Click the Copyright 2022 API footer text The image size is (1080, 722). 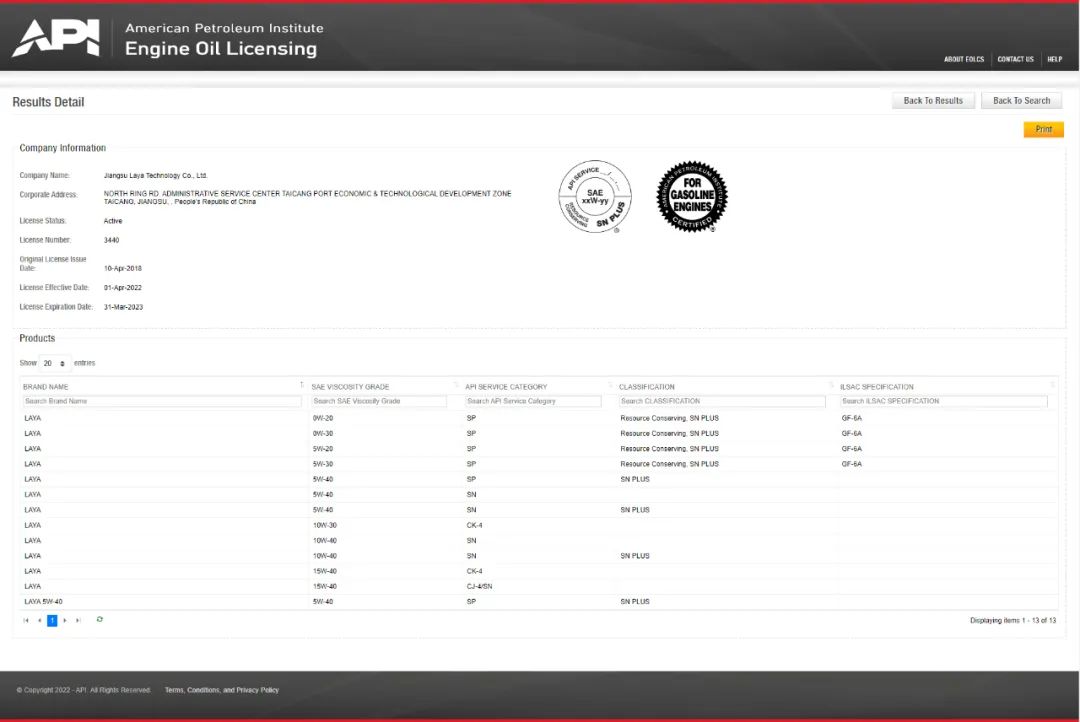pos(83,690)
